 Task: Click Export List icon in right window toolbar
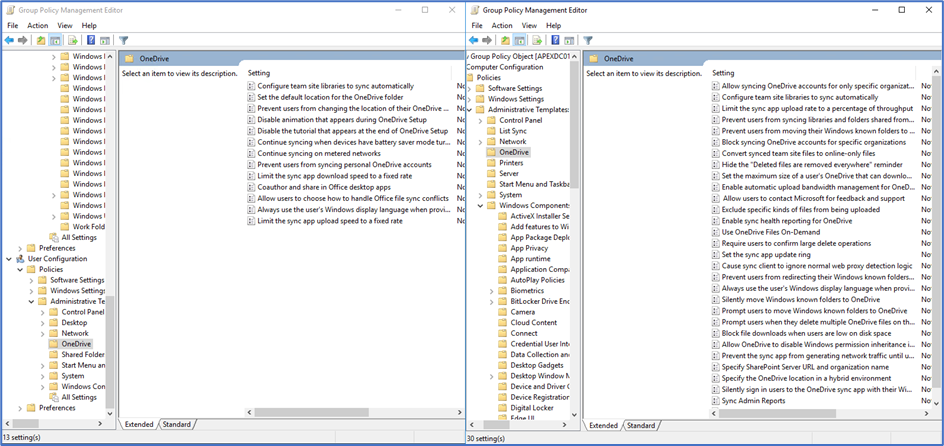538,40
